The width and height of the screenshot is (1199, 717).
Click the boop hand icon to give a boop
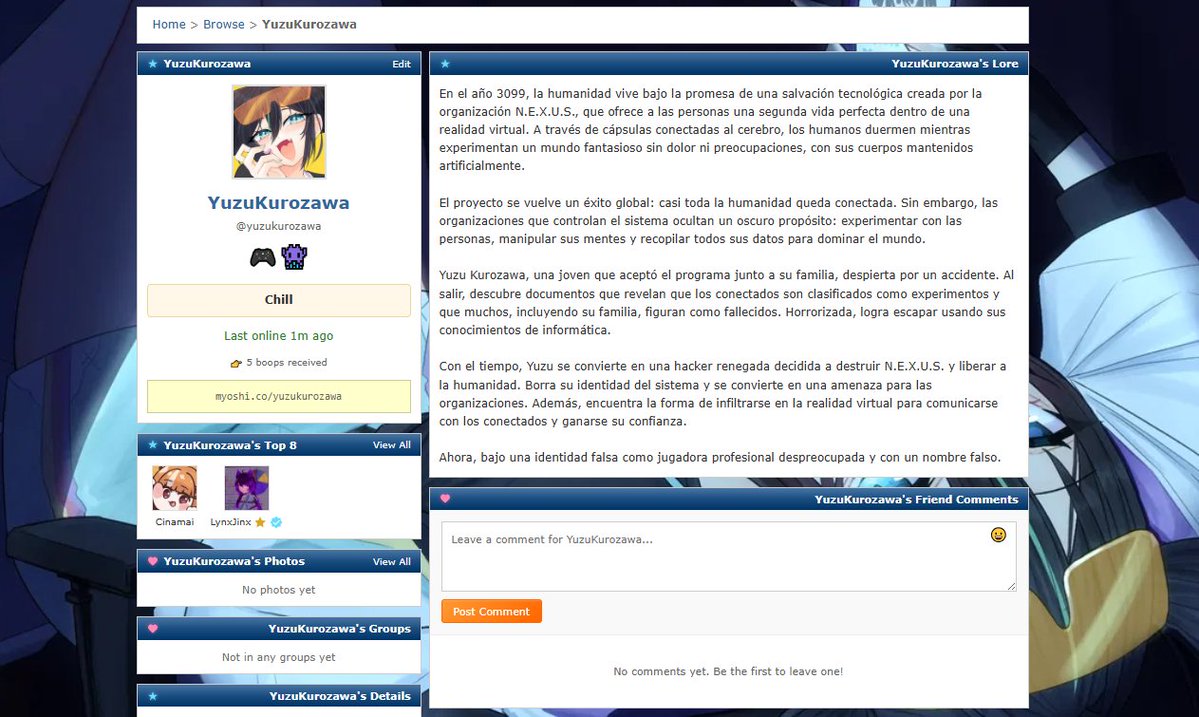(238, 362)
